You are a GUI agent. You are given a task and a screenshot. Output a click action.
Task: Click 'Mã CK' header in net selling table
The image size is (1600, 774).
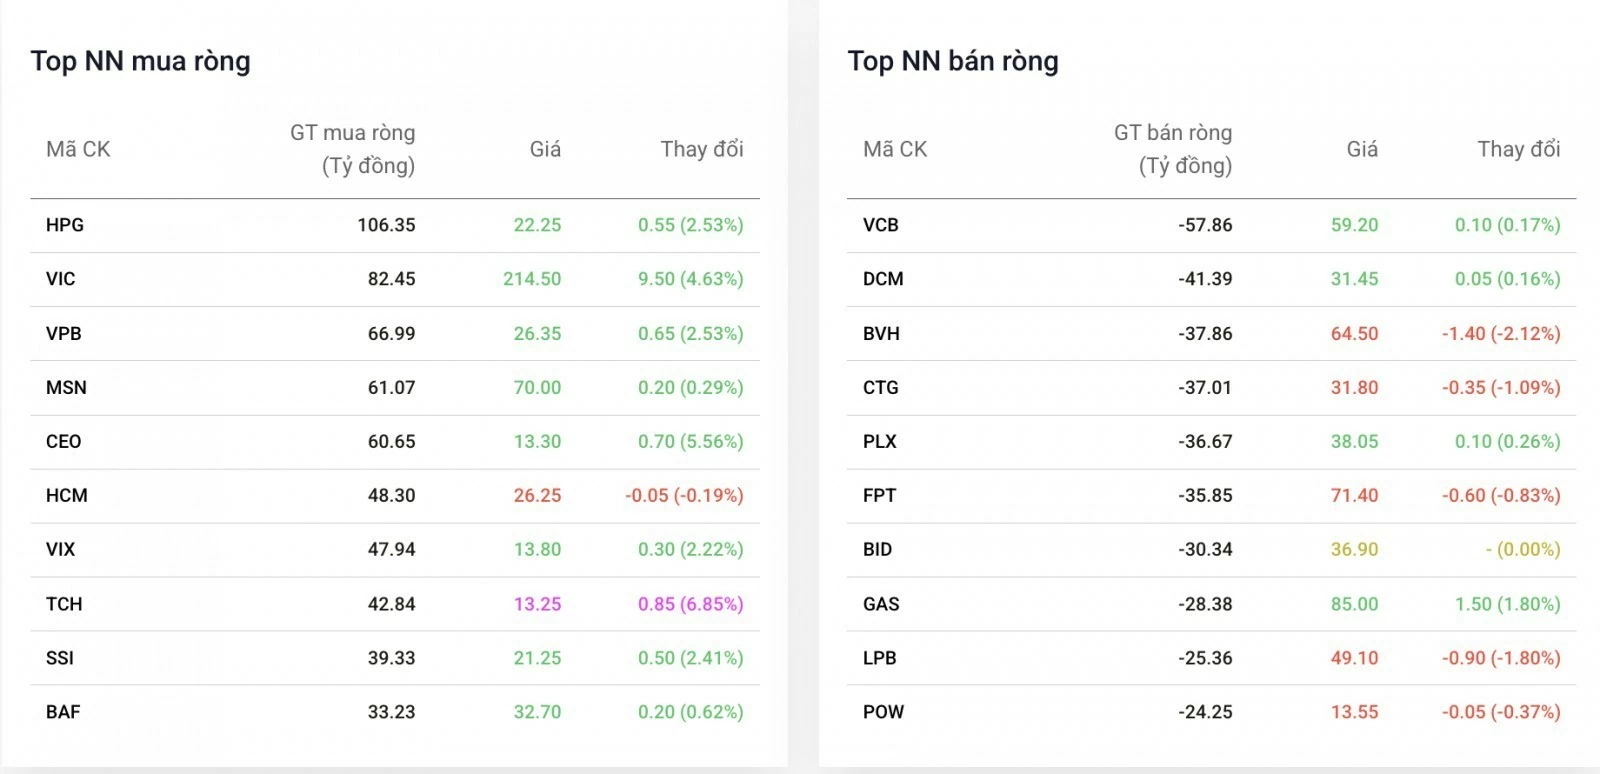point(895,149)
